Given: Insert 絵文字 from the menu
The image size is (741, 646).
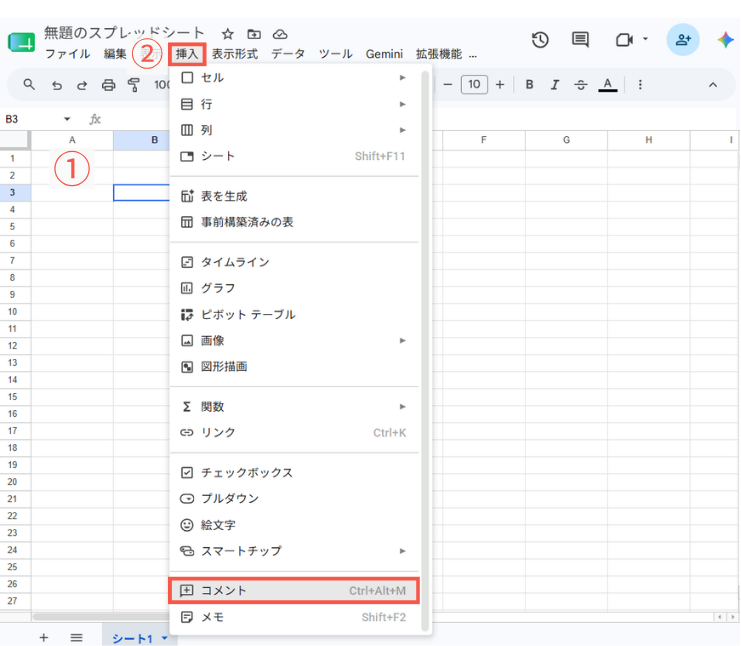Looking at the screenshot, I should coord(294,525).
